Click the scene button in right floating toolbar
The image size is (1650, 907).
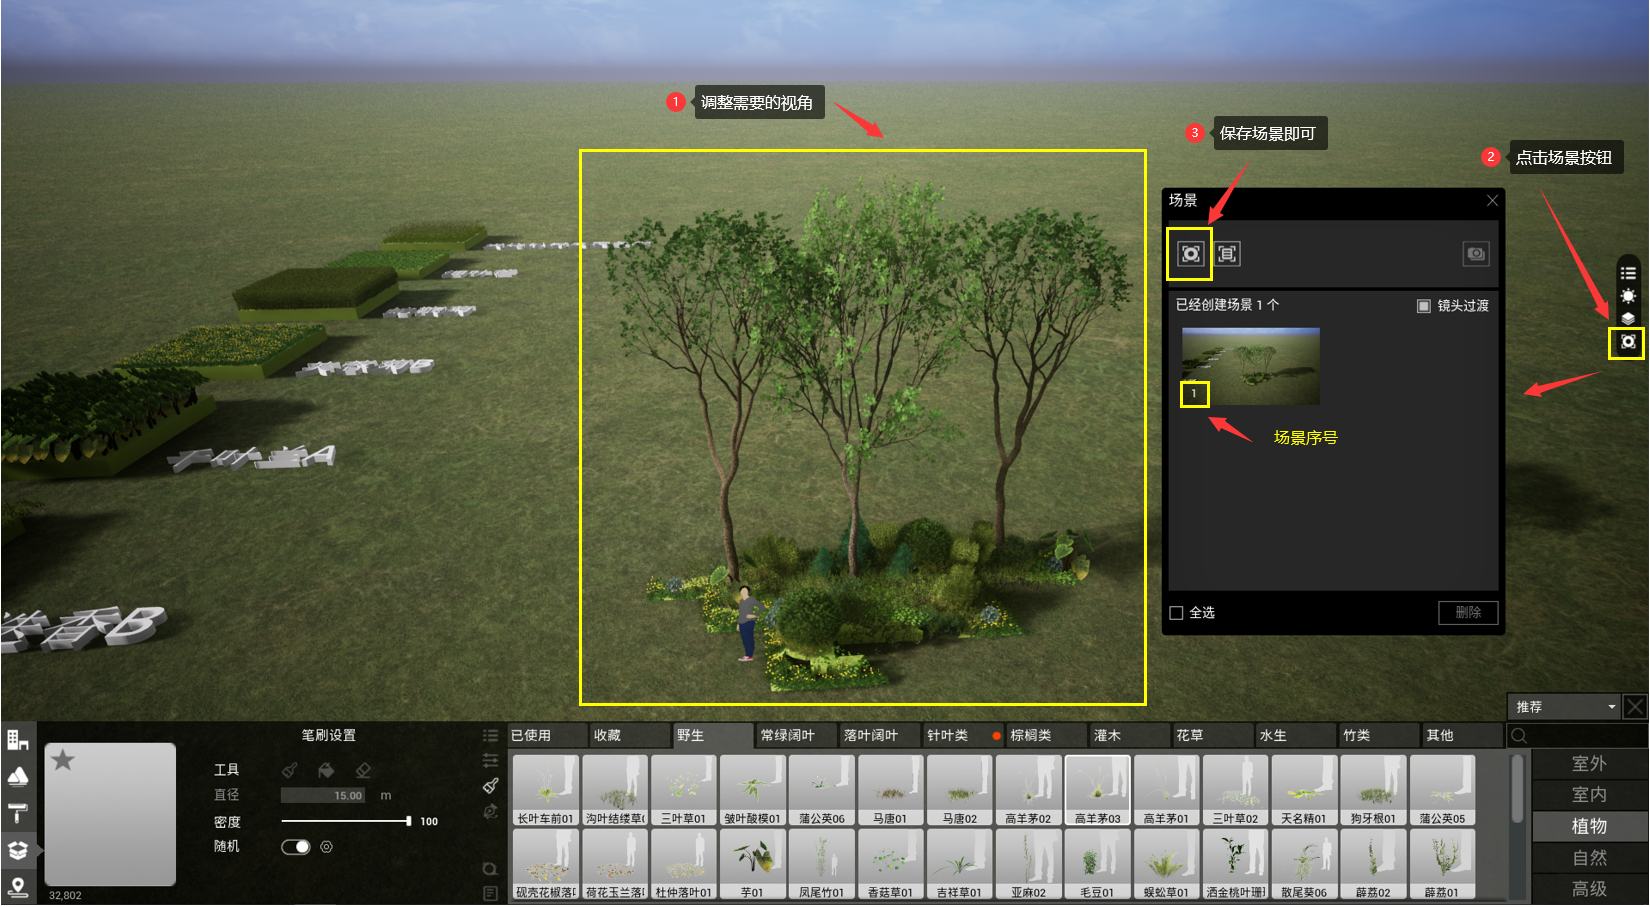coord(1628,342)
